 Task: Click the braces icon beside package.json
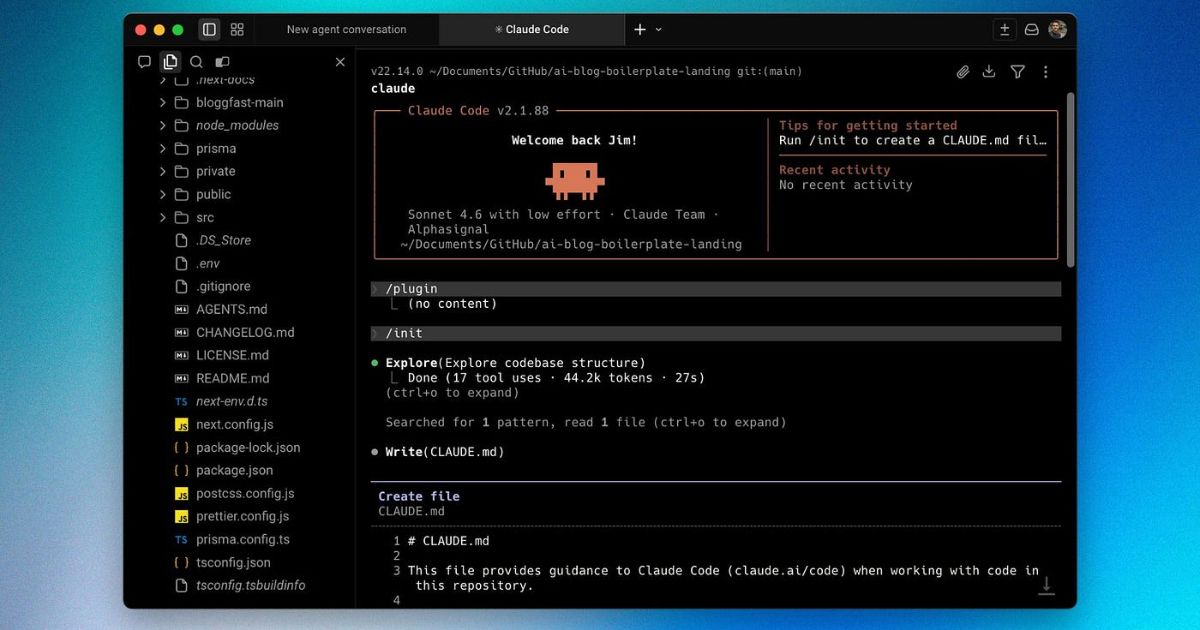click(x=181, y=471)
